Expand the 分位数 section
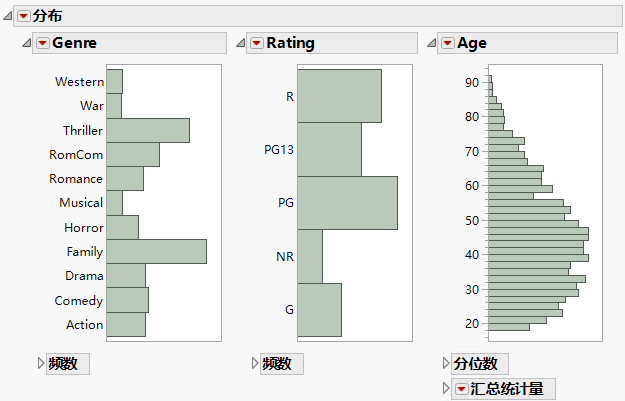The width and height of the screenshot is (625, 401). tap(446, 364)
